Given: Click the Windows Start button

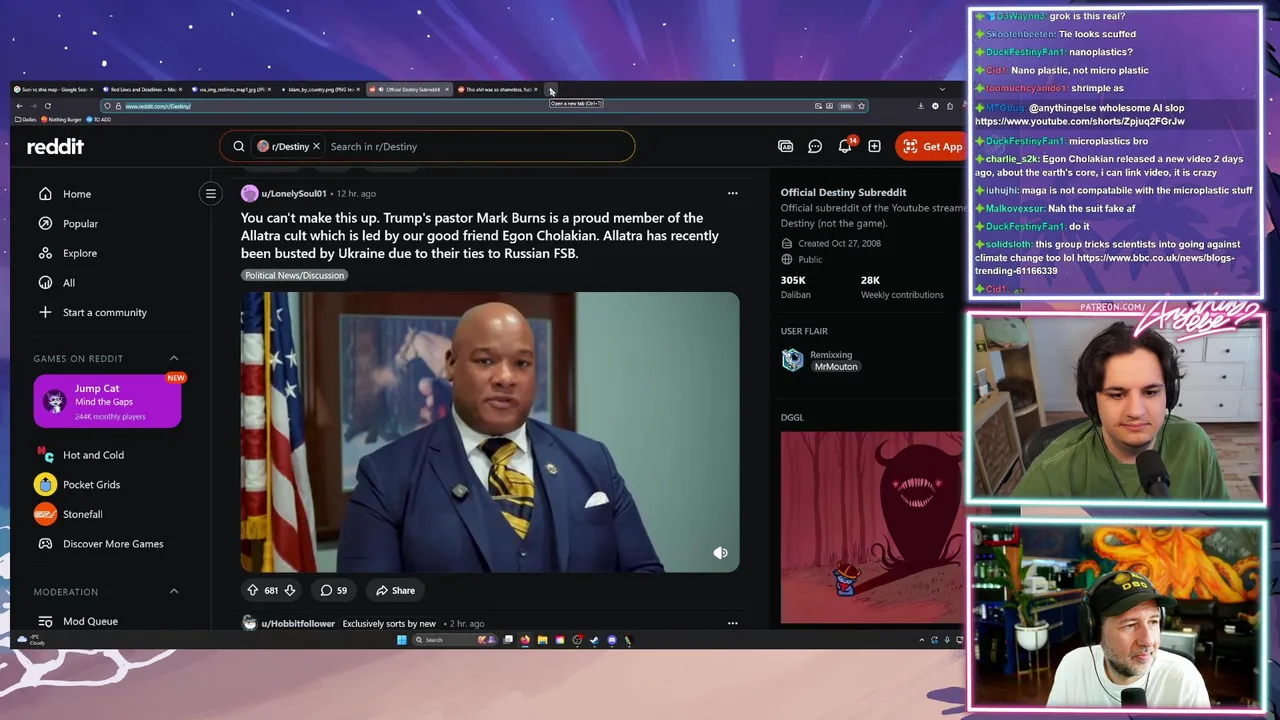Looking at the screenshot, I should click(x=402, y=640).
